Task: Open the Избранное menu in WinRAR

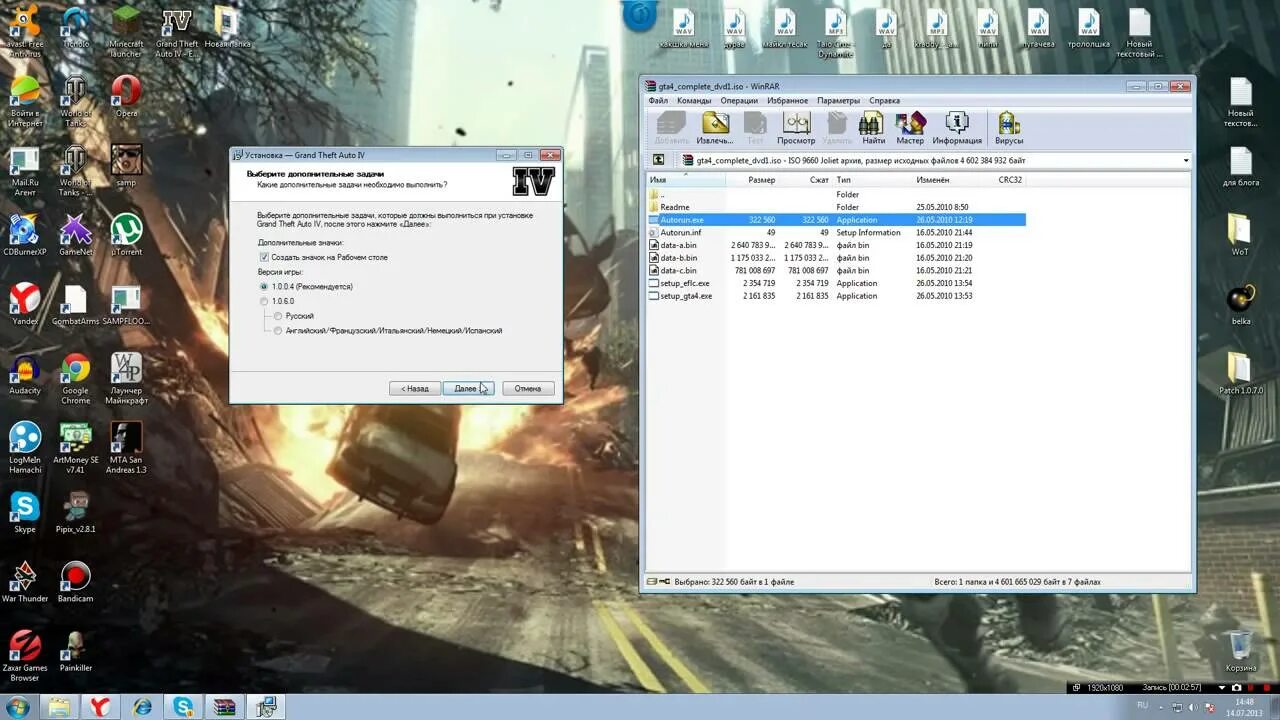Action: [788, 100]
